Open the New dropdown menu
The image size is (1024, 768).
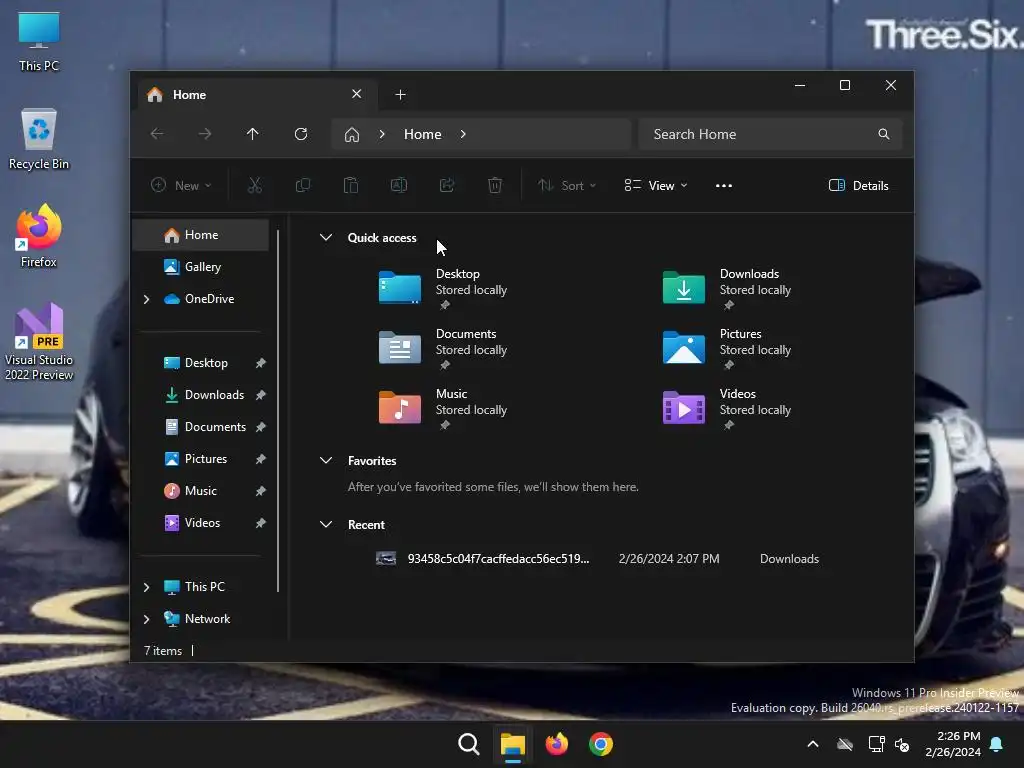[181, 185]
